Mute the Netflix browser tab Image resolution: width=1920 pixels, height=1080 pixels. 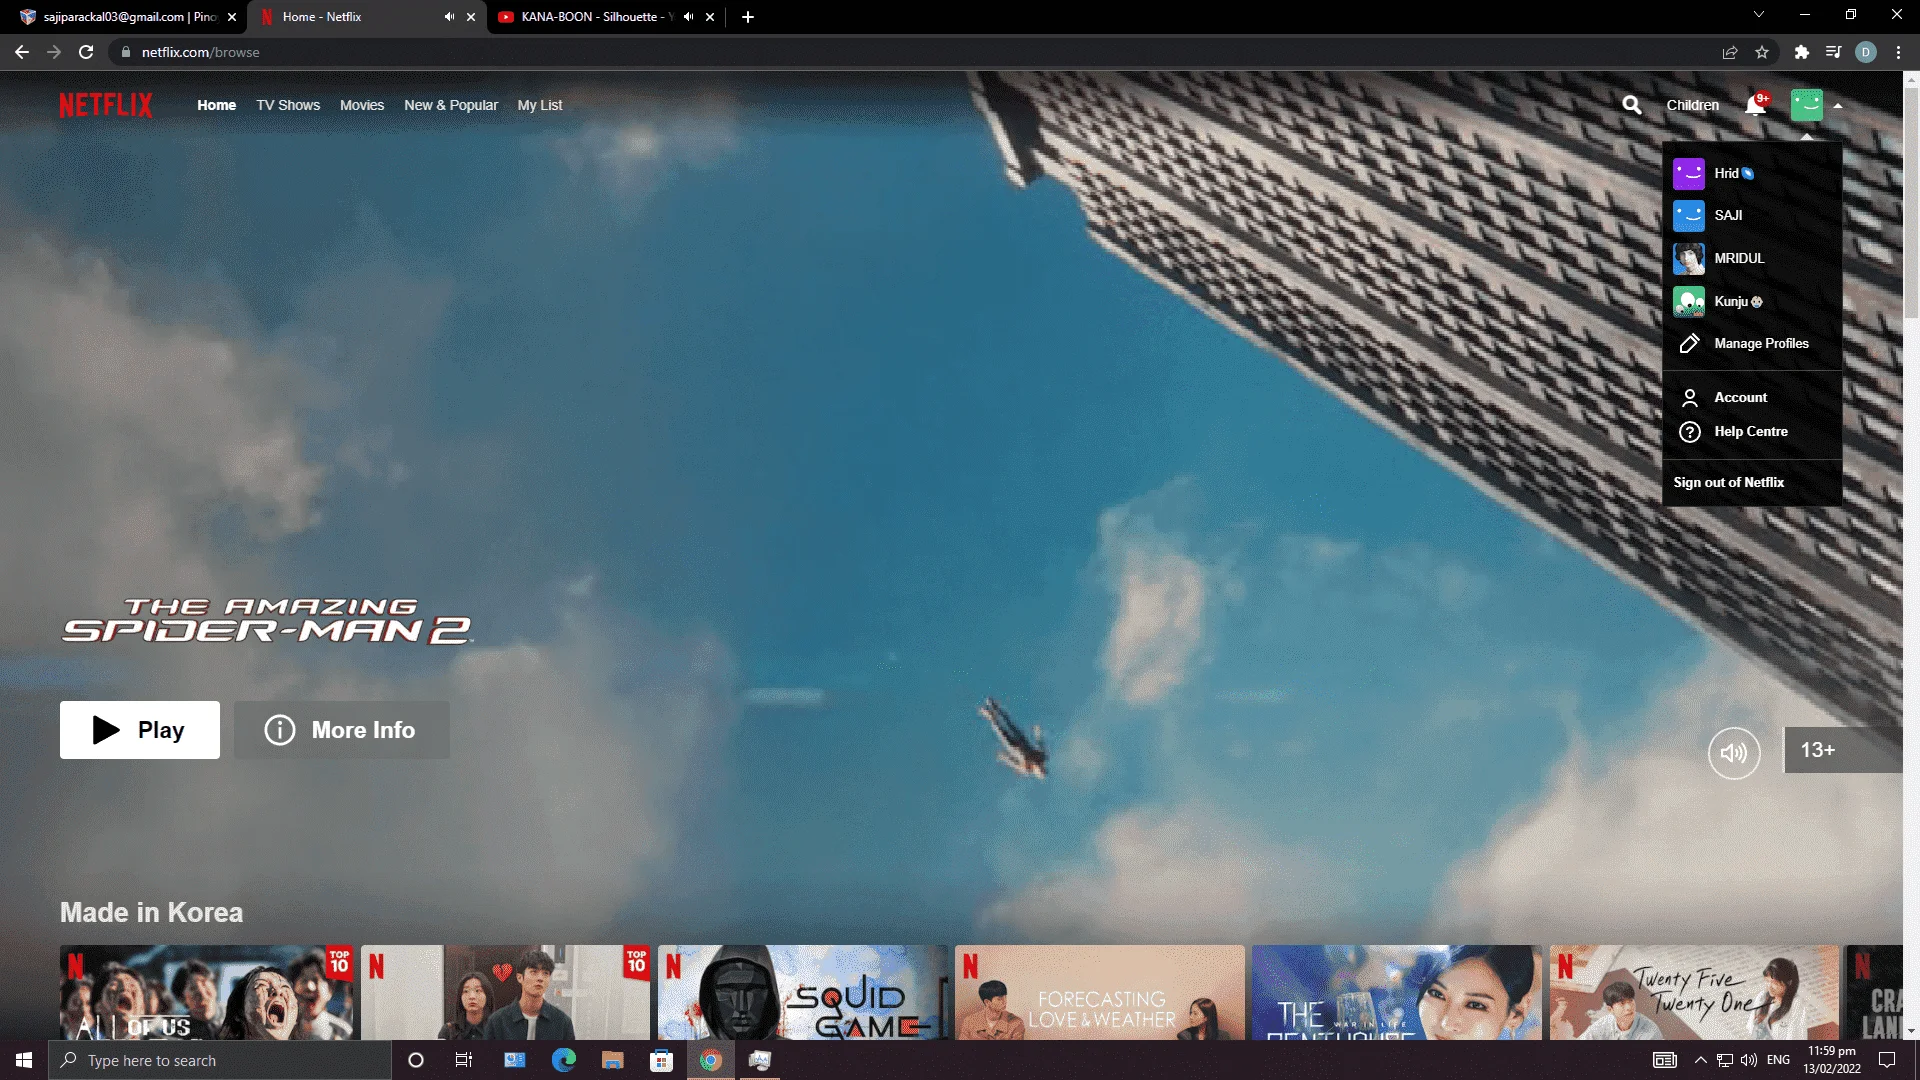click(449, 17)
